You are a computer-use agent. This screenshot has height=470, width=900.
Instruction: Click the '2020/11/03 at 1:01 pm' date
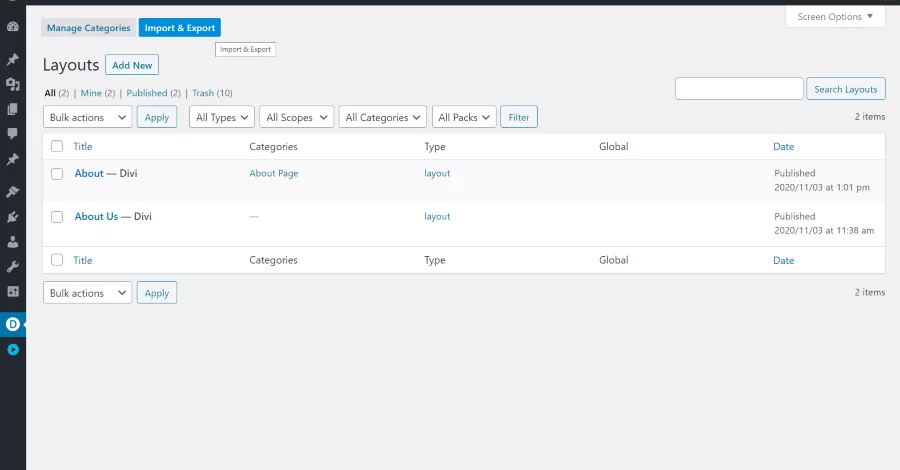(822, 187)
